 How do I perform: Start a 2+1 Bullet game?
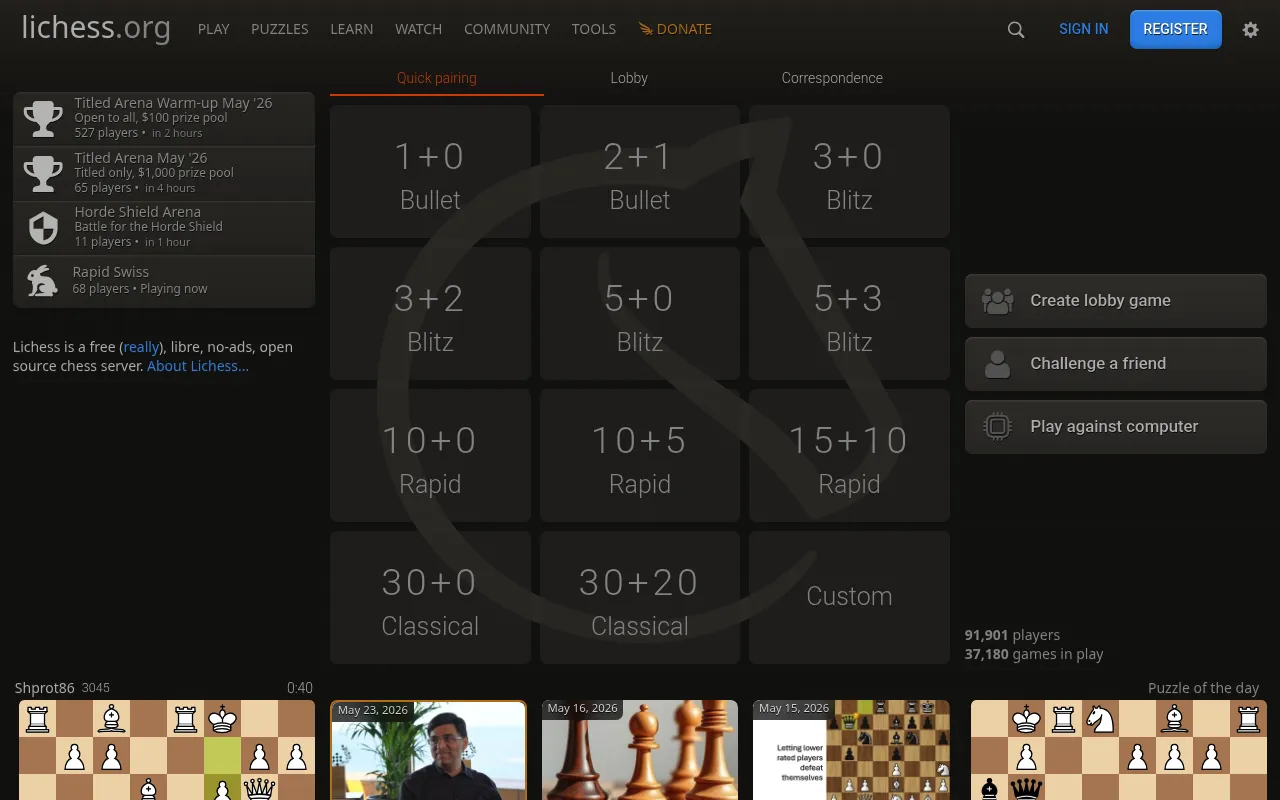(640, 172)
